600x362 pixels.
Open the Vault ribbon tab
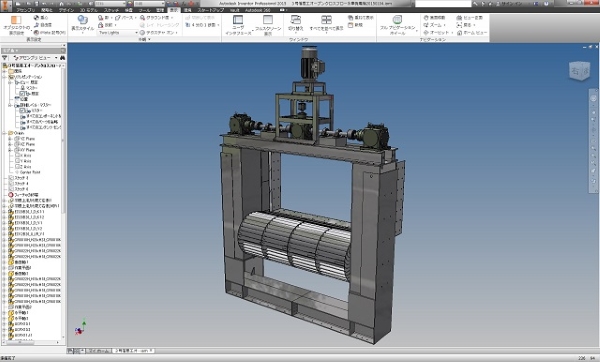pyautogui.click(x=235, y=10)
